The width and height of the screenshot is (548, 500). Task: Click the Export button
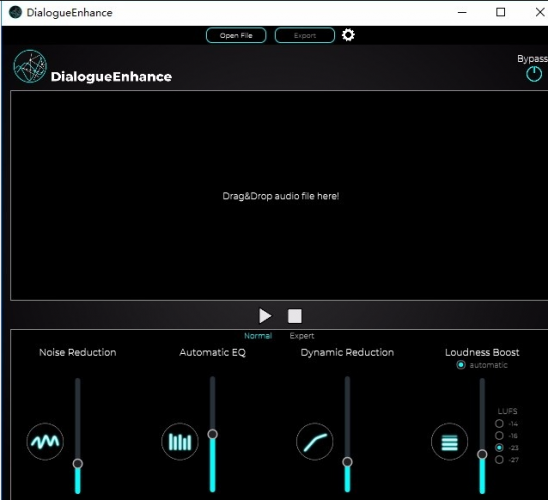tap(305, 35)
